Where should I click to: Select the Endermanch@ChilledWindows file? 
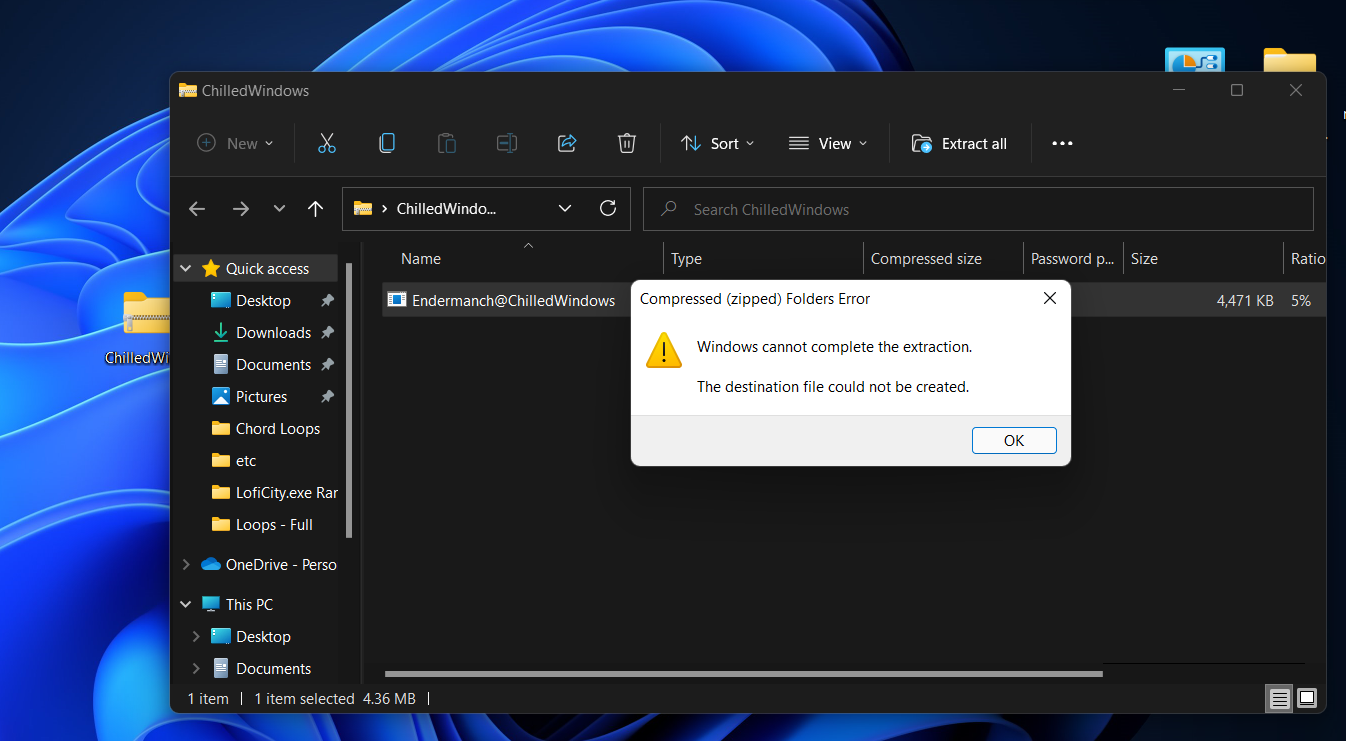coord(513,301)
